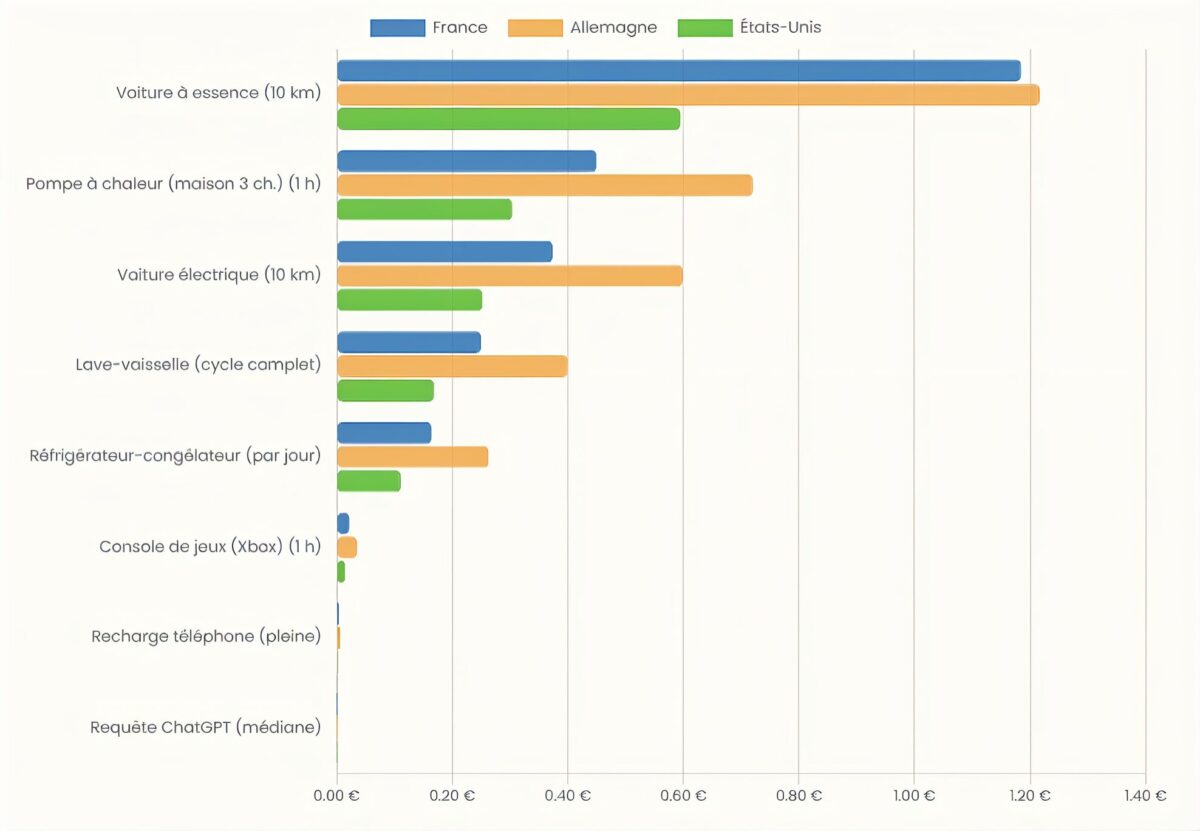Pick the green États-Unis bar for Voiture électrique
1200x831 pixels.
(409, 300)
